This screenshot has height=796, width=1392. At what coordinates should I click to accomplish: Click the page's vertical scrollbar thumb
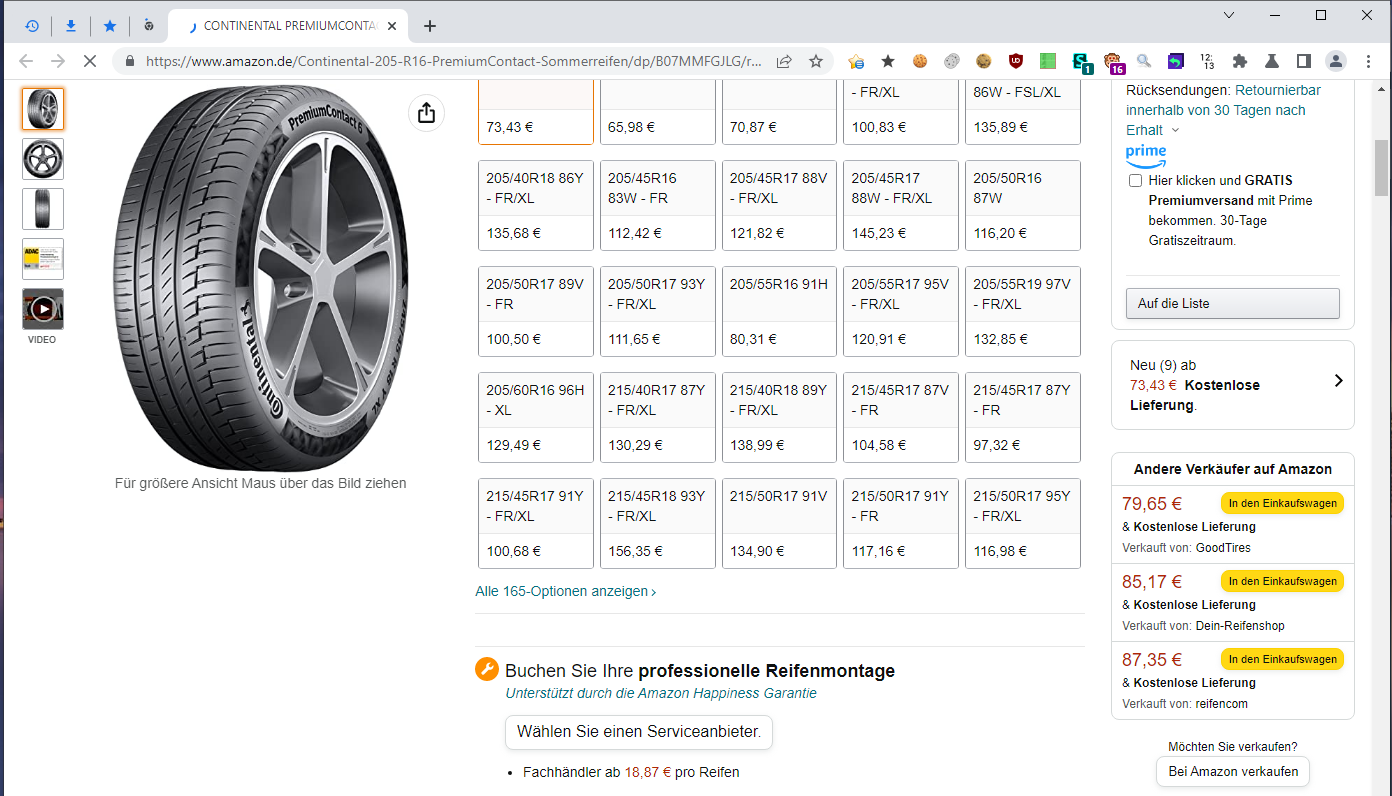pos(1382,170)
